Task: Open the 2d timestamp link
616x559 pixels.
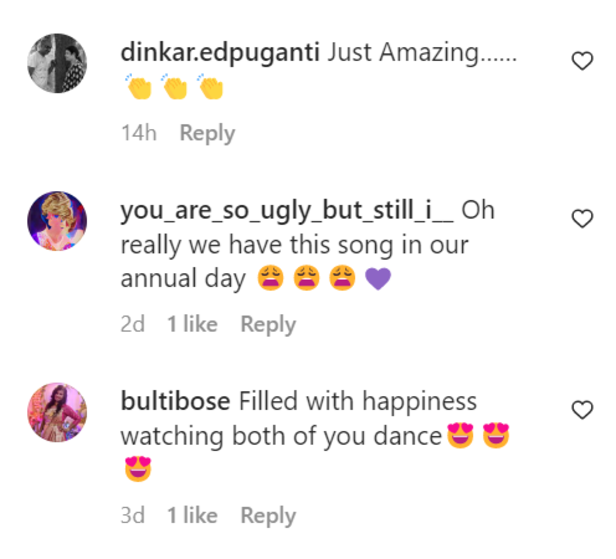Action: point(132,324)
